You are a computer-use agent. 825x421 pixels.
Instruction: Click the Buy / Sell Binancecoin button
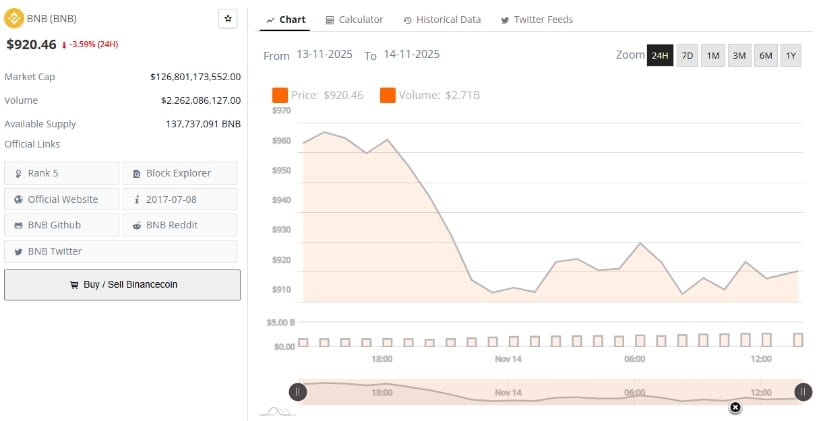click(x=122, y=285)
